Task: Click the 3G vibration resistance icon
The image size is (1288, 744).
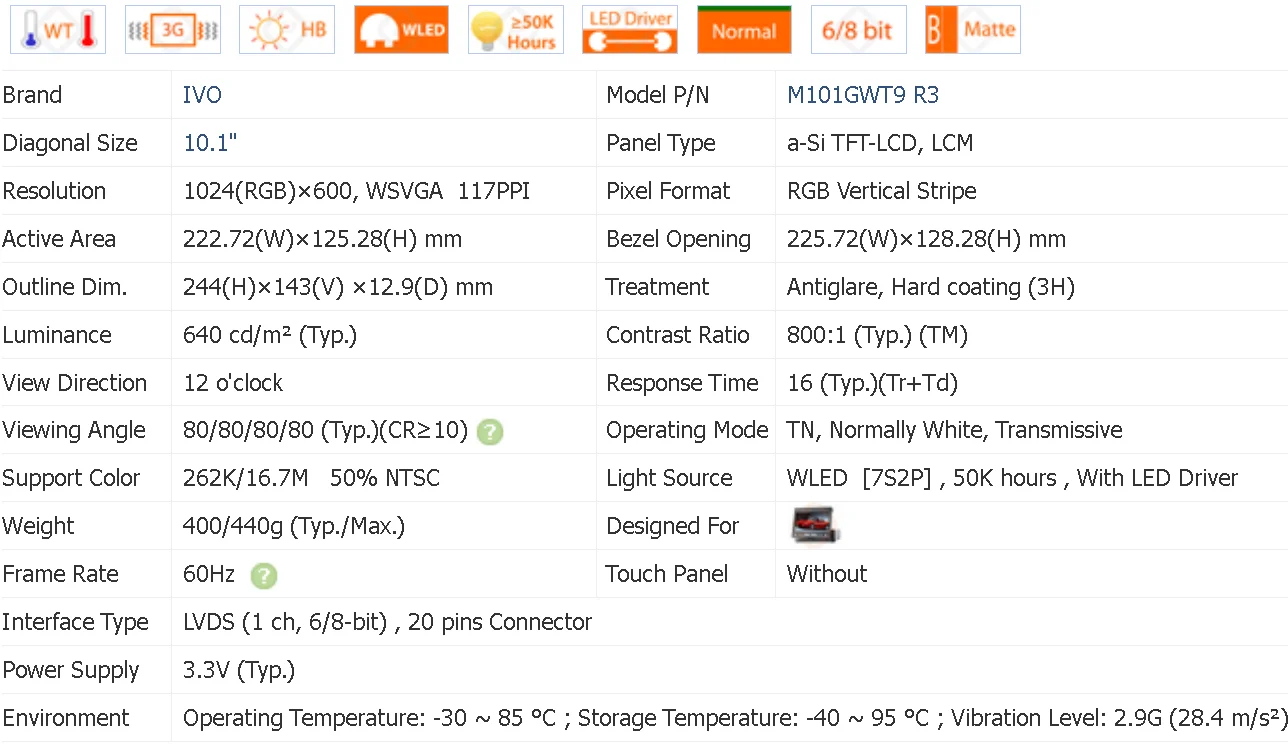Action: [173, 30]
